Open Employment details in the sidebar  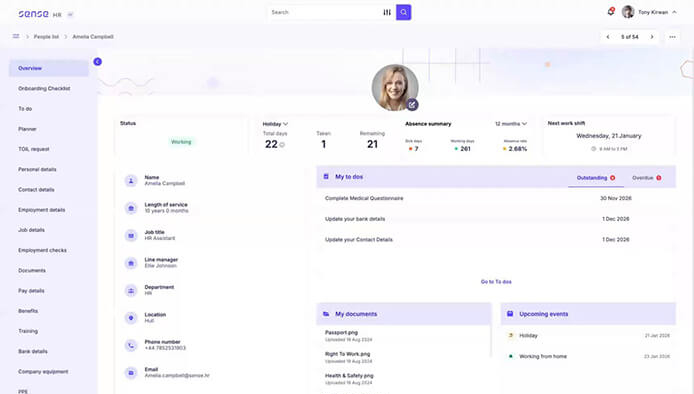pyautogui.click(x=42, y=210)
